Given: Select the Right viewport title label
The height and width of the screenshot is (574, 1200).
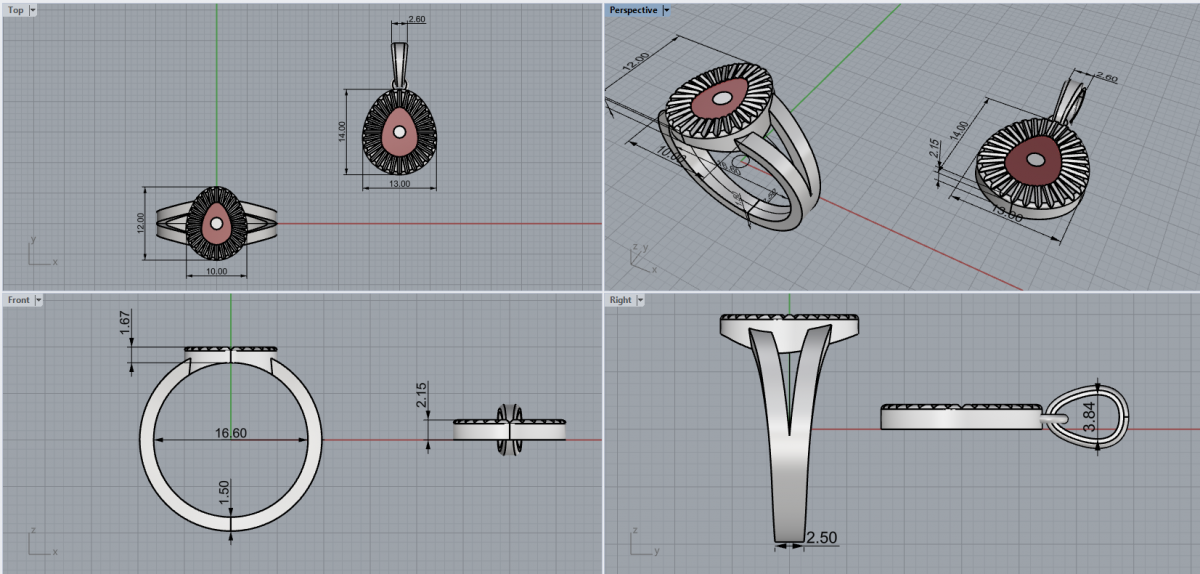Looking at the screenshot, I should coord(620,299).
